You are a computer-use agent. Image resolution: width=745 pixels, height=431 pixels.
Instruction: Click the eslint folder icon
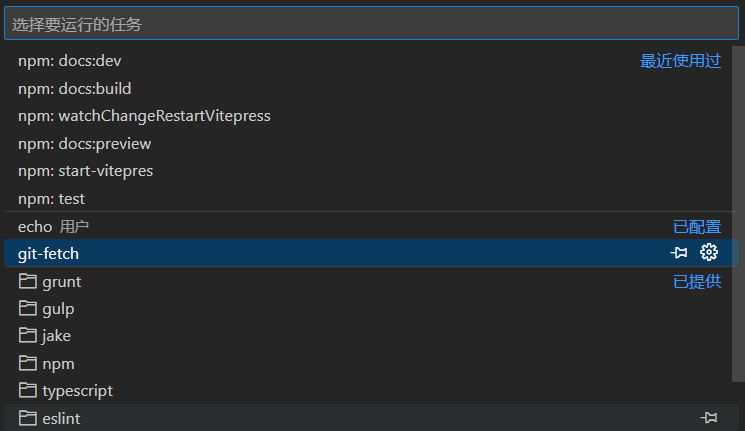[x=27, y=418]
